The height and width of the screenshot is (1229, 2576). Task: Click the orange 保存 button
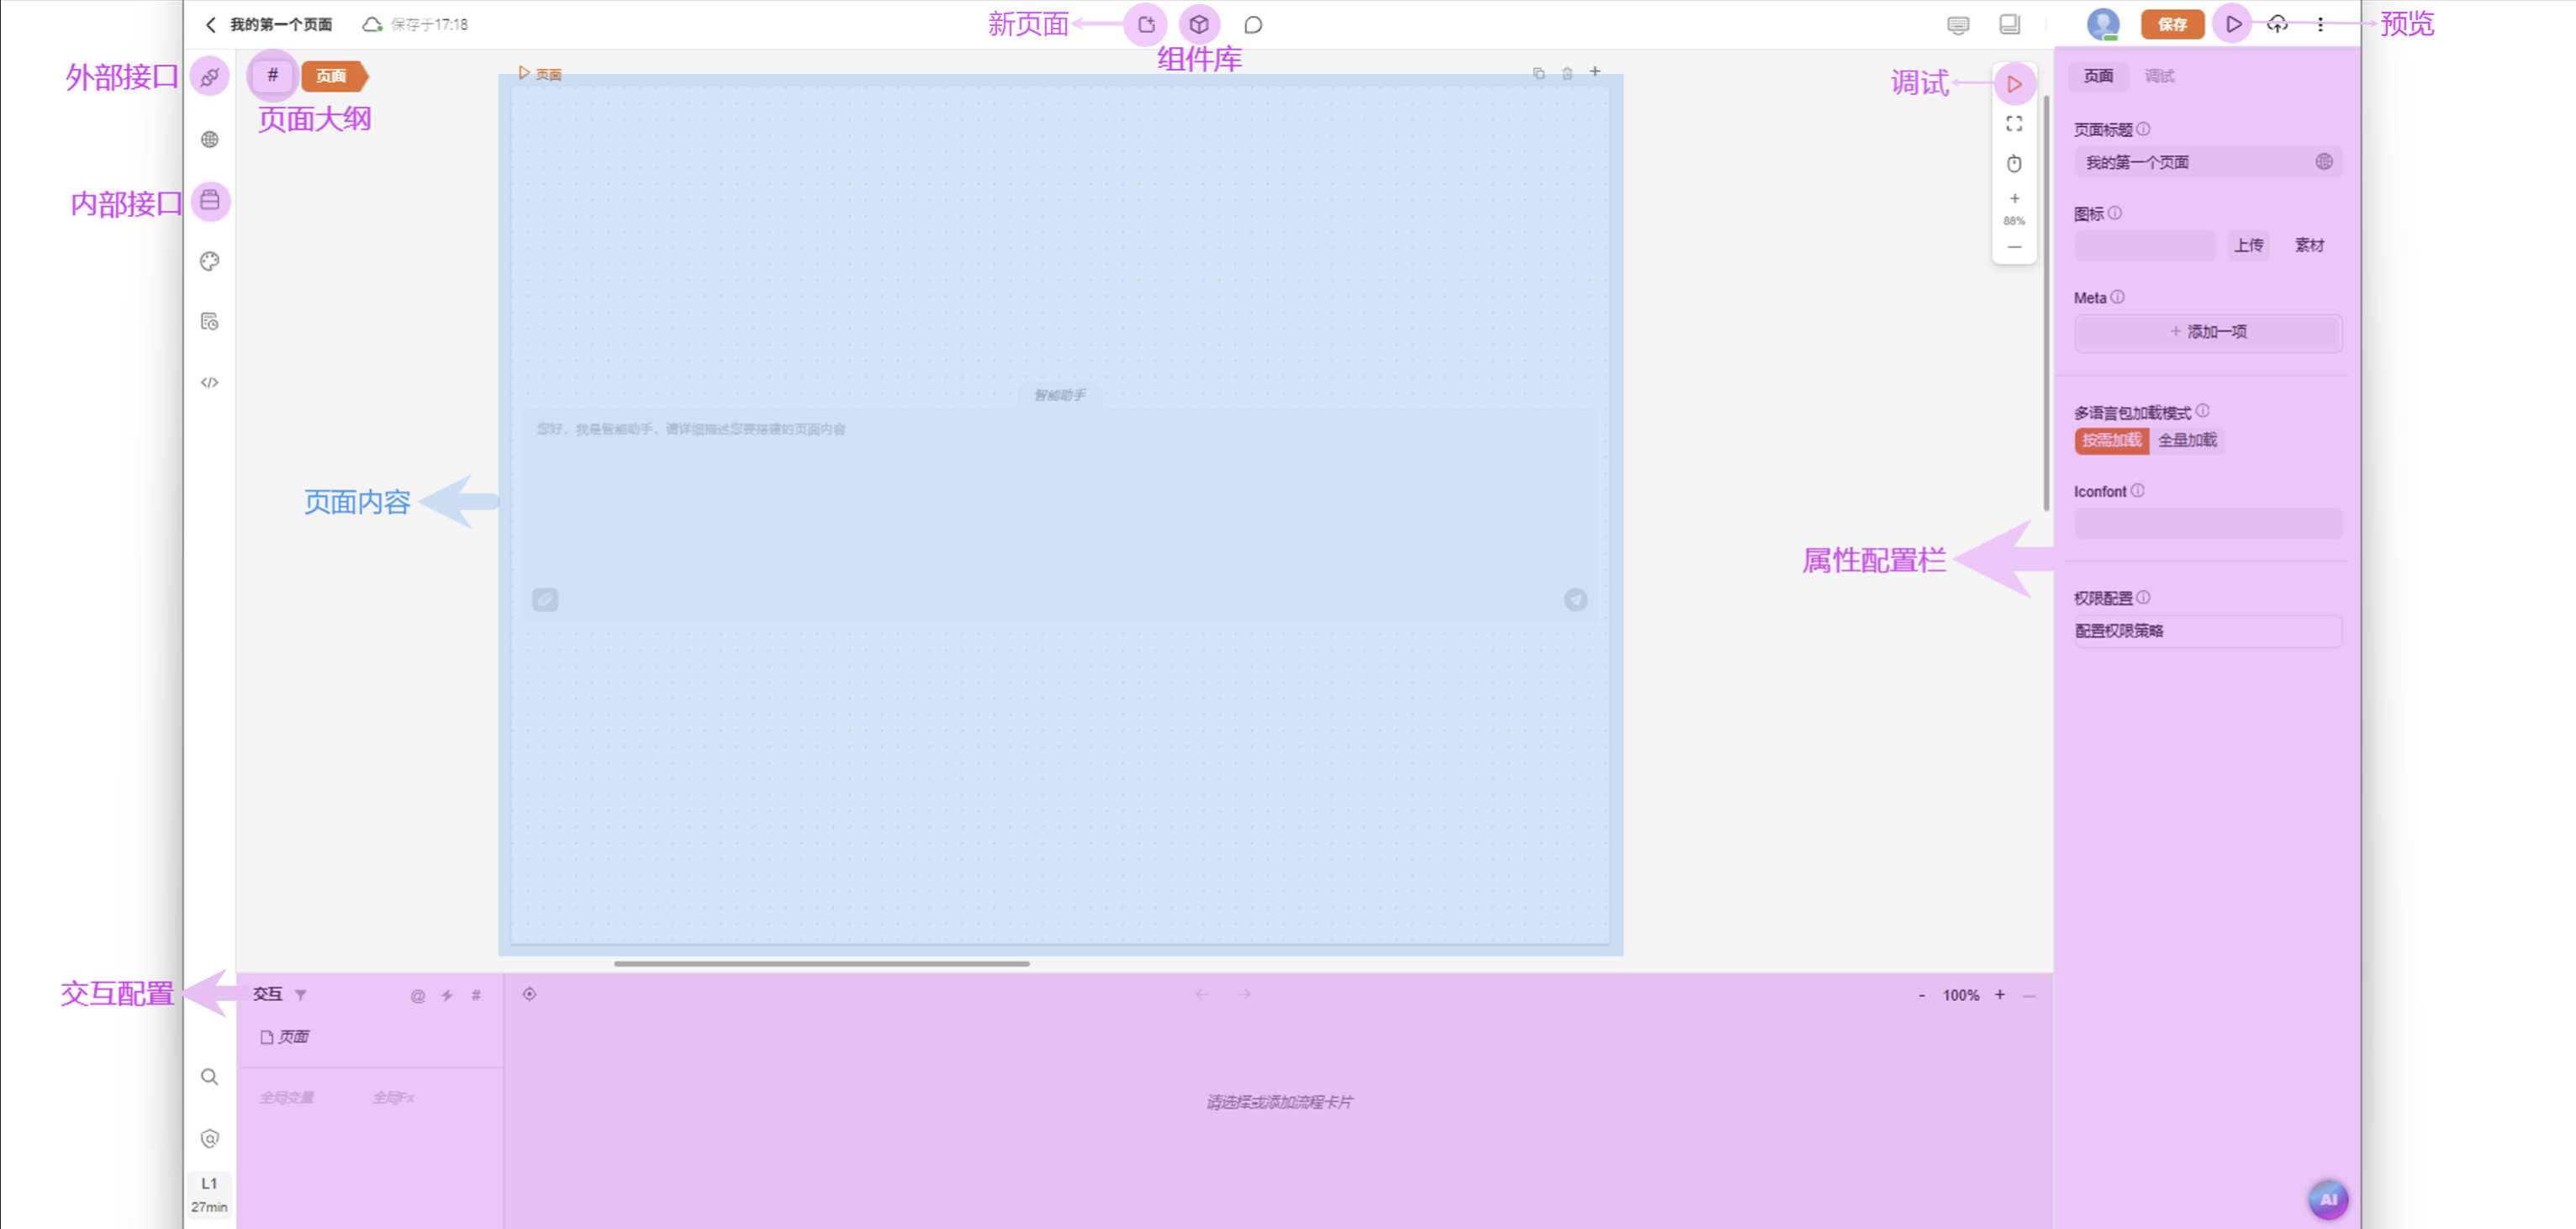pyautogui.click(x=2172, y=24)
